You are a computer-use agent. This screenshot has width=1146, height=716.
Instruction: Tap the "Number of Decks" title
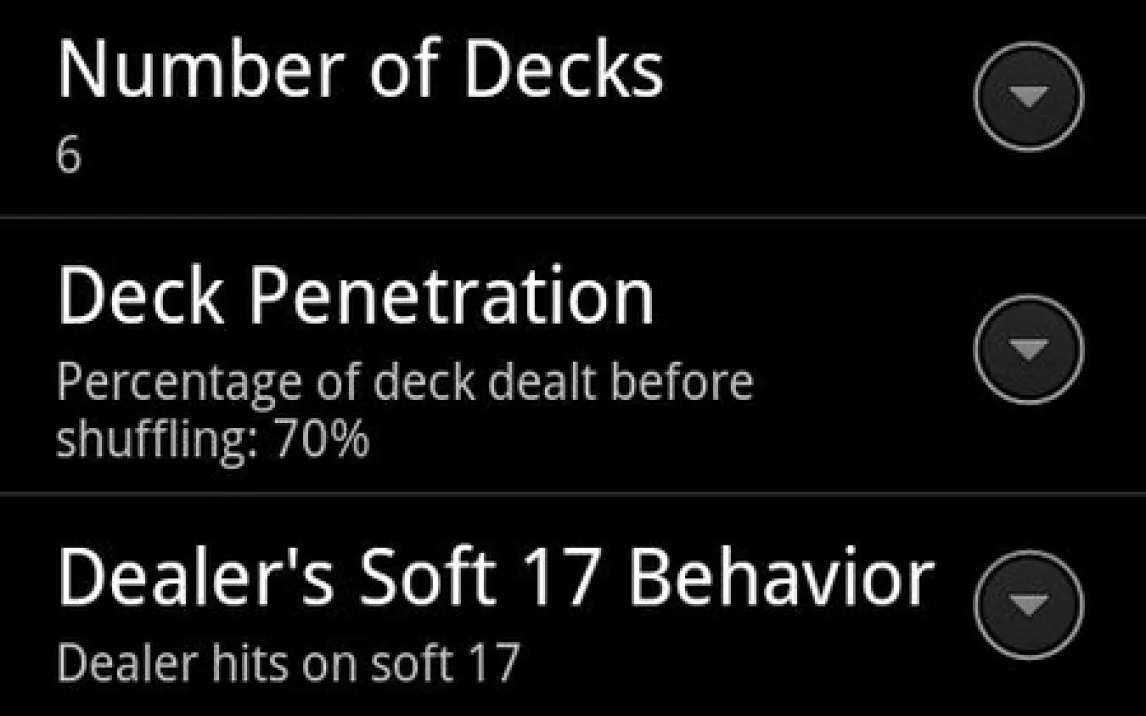click(360, 70)
